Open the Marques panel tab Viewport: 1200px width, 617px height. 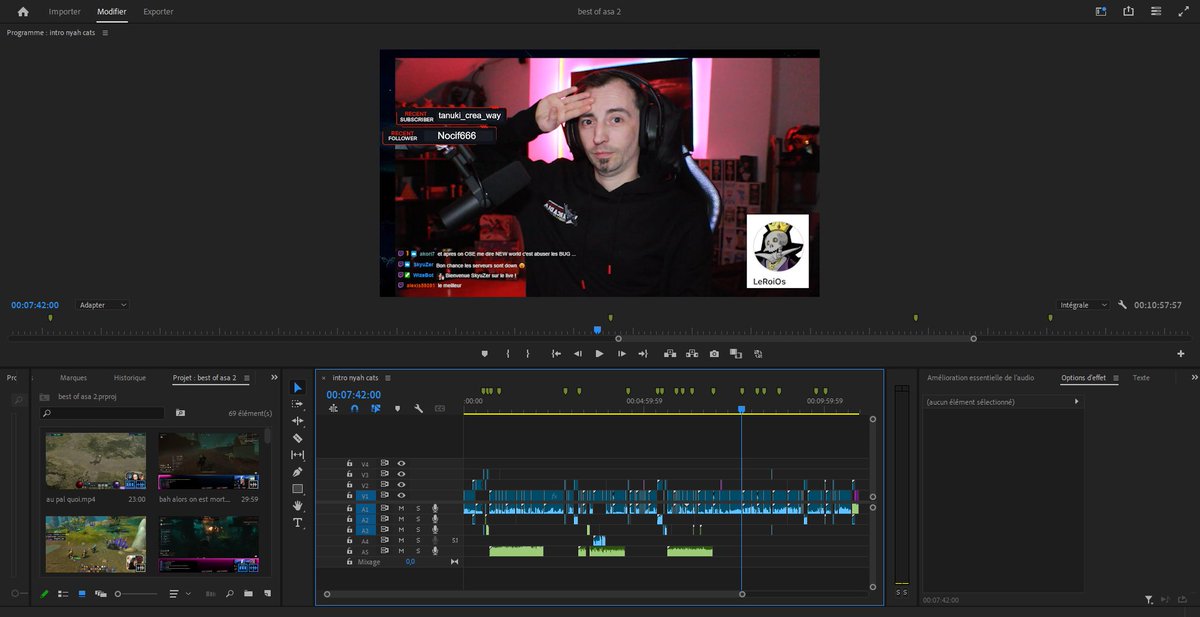tap(73, 378)
